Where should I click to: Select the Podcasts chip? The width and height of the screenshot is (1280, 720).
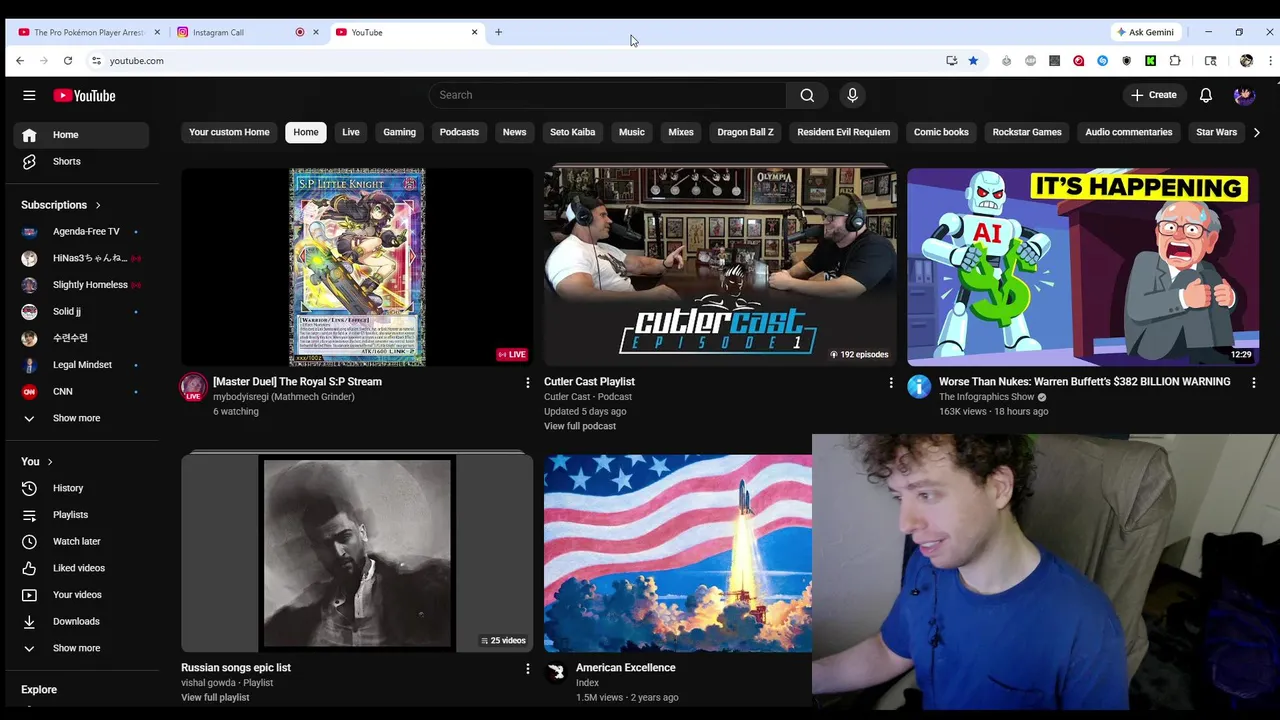click(459, 132)
